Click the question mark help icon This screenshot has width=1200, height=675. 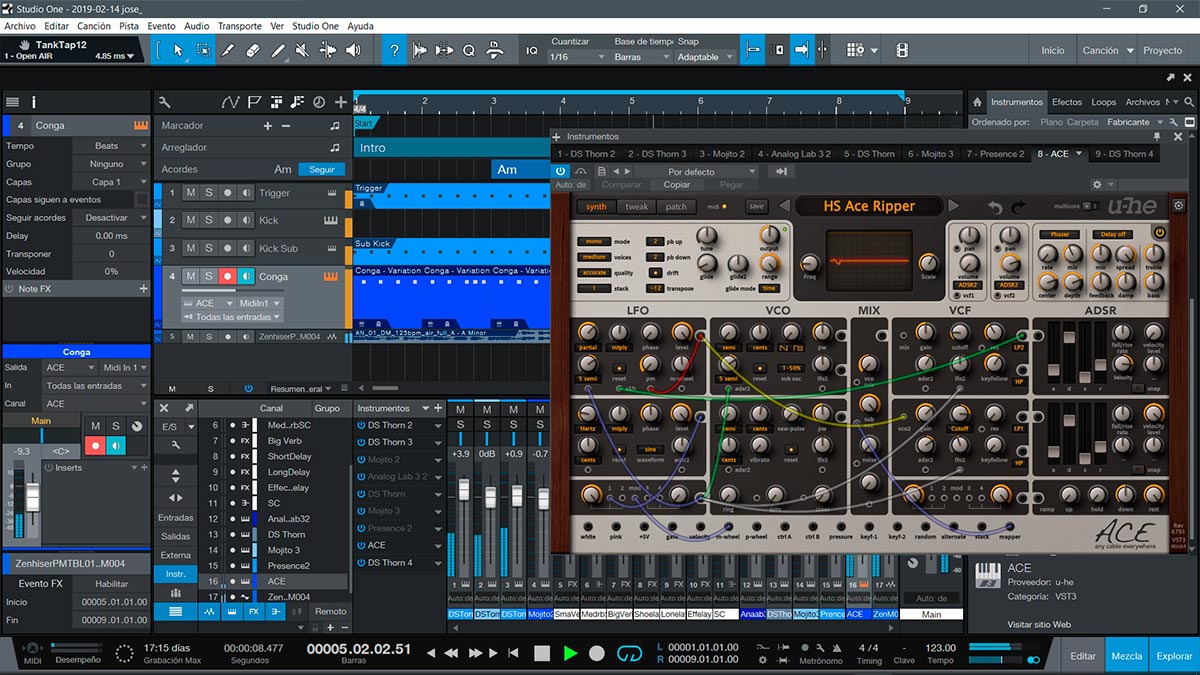pyautogui.click(x=396, y=50)
